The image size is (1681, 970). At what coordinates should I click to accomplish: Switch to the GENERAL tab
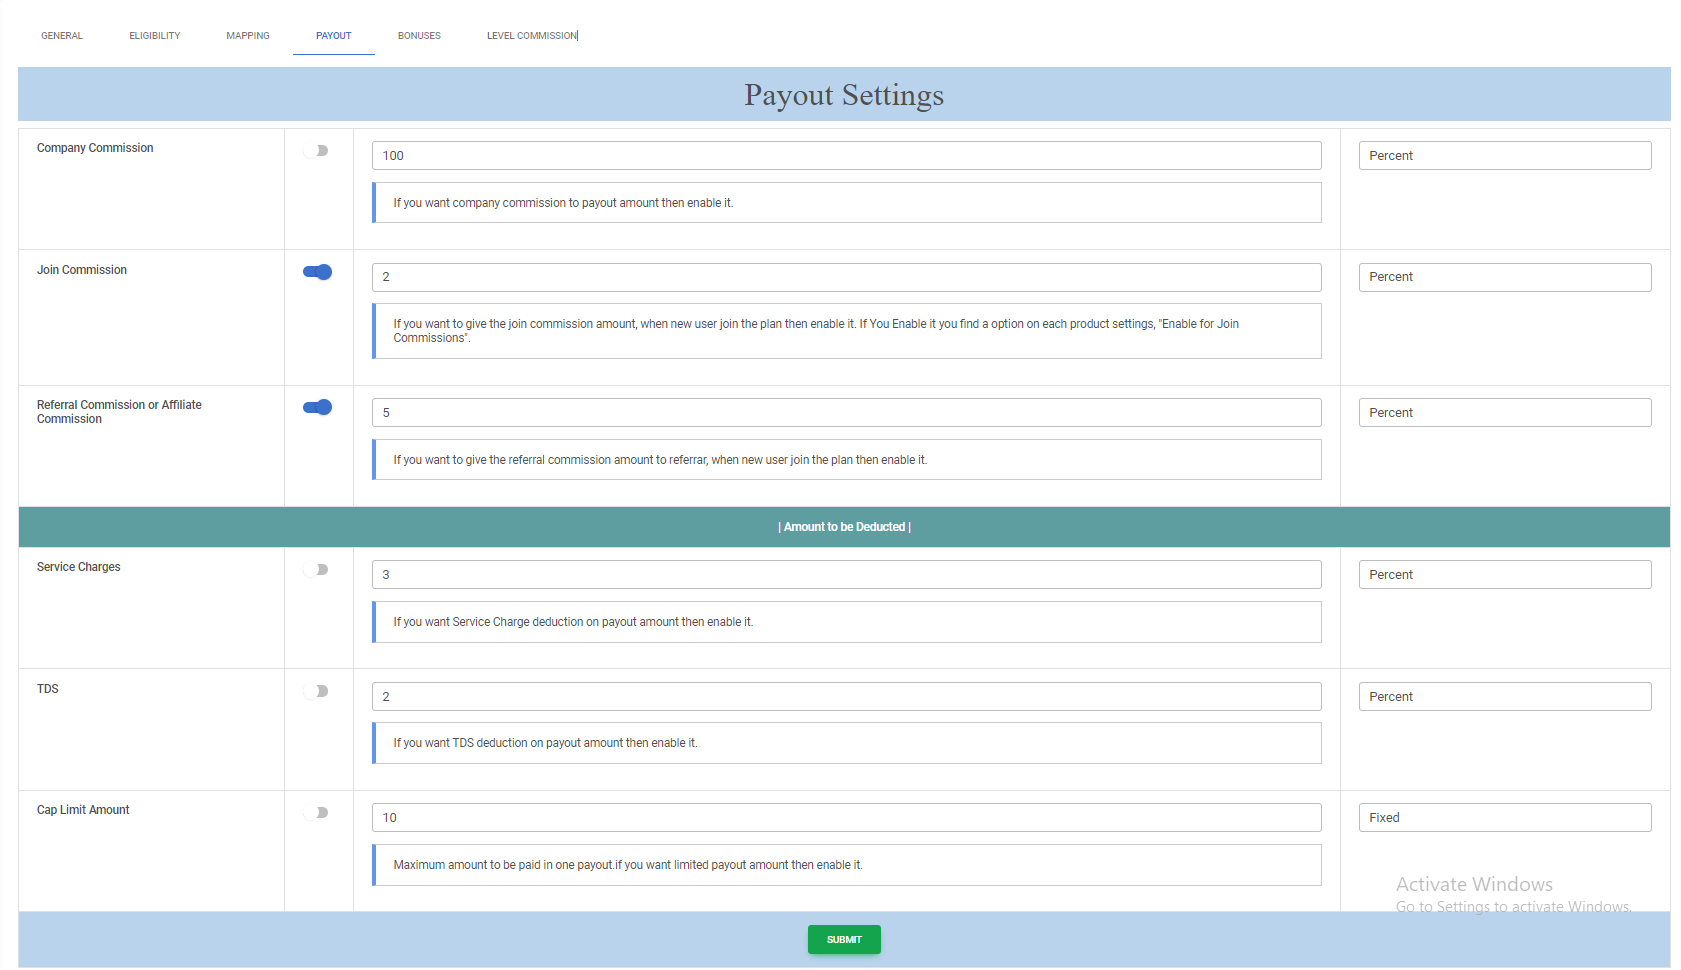pos(61,35)
